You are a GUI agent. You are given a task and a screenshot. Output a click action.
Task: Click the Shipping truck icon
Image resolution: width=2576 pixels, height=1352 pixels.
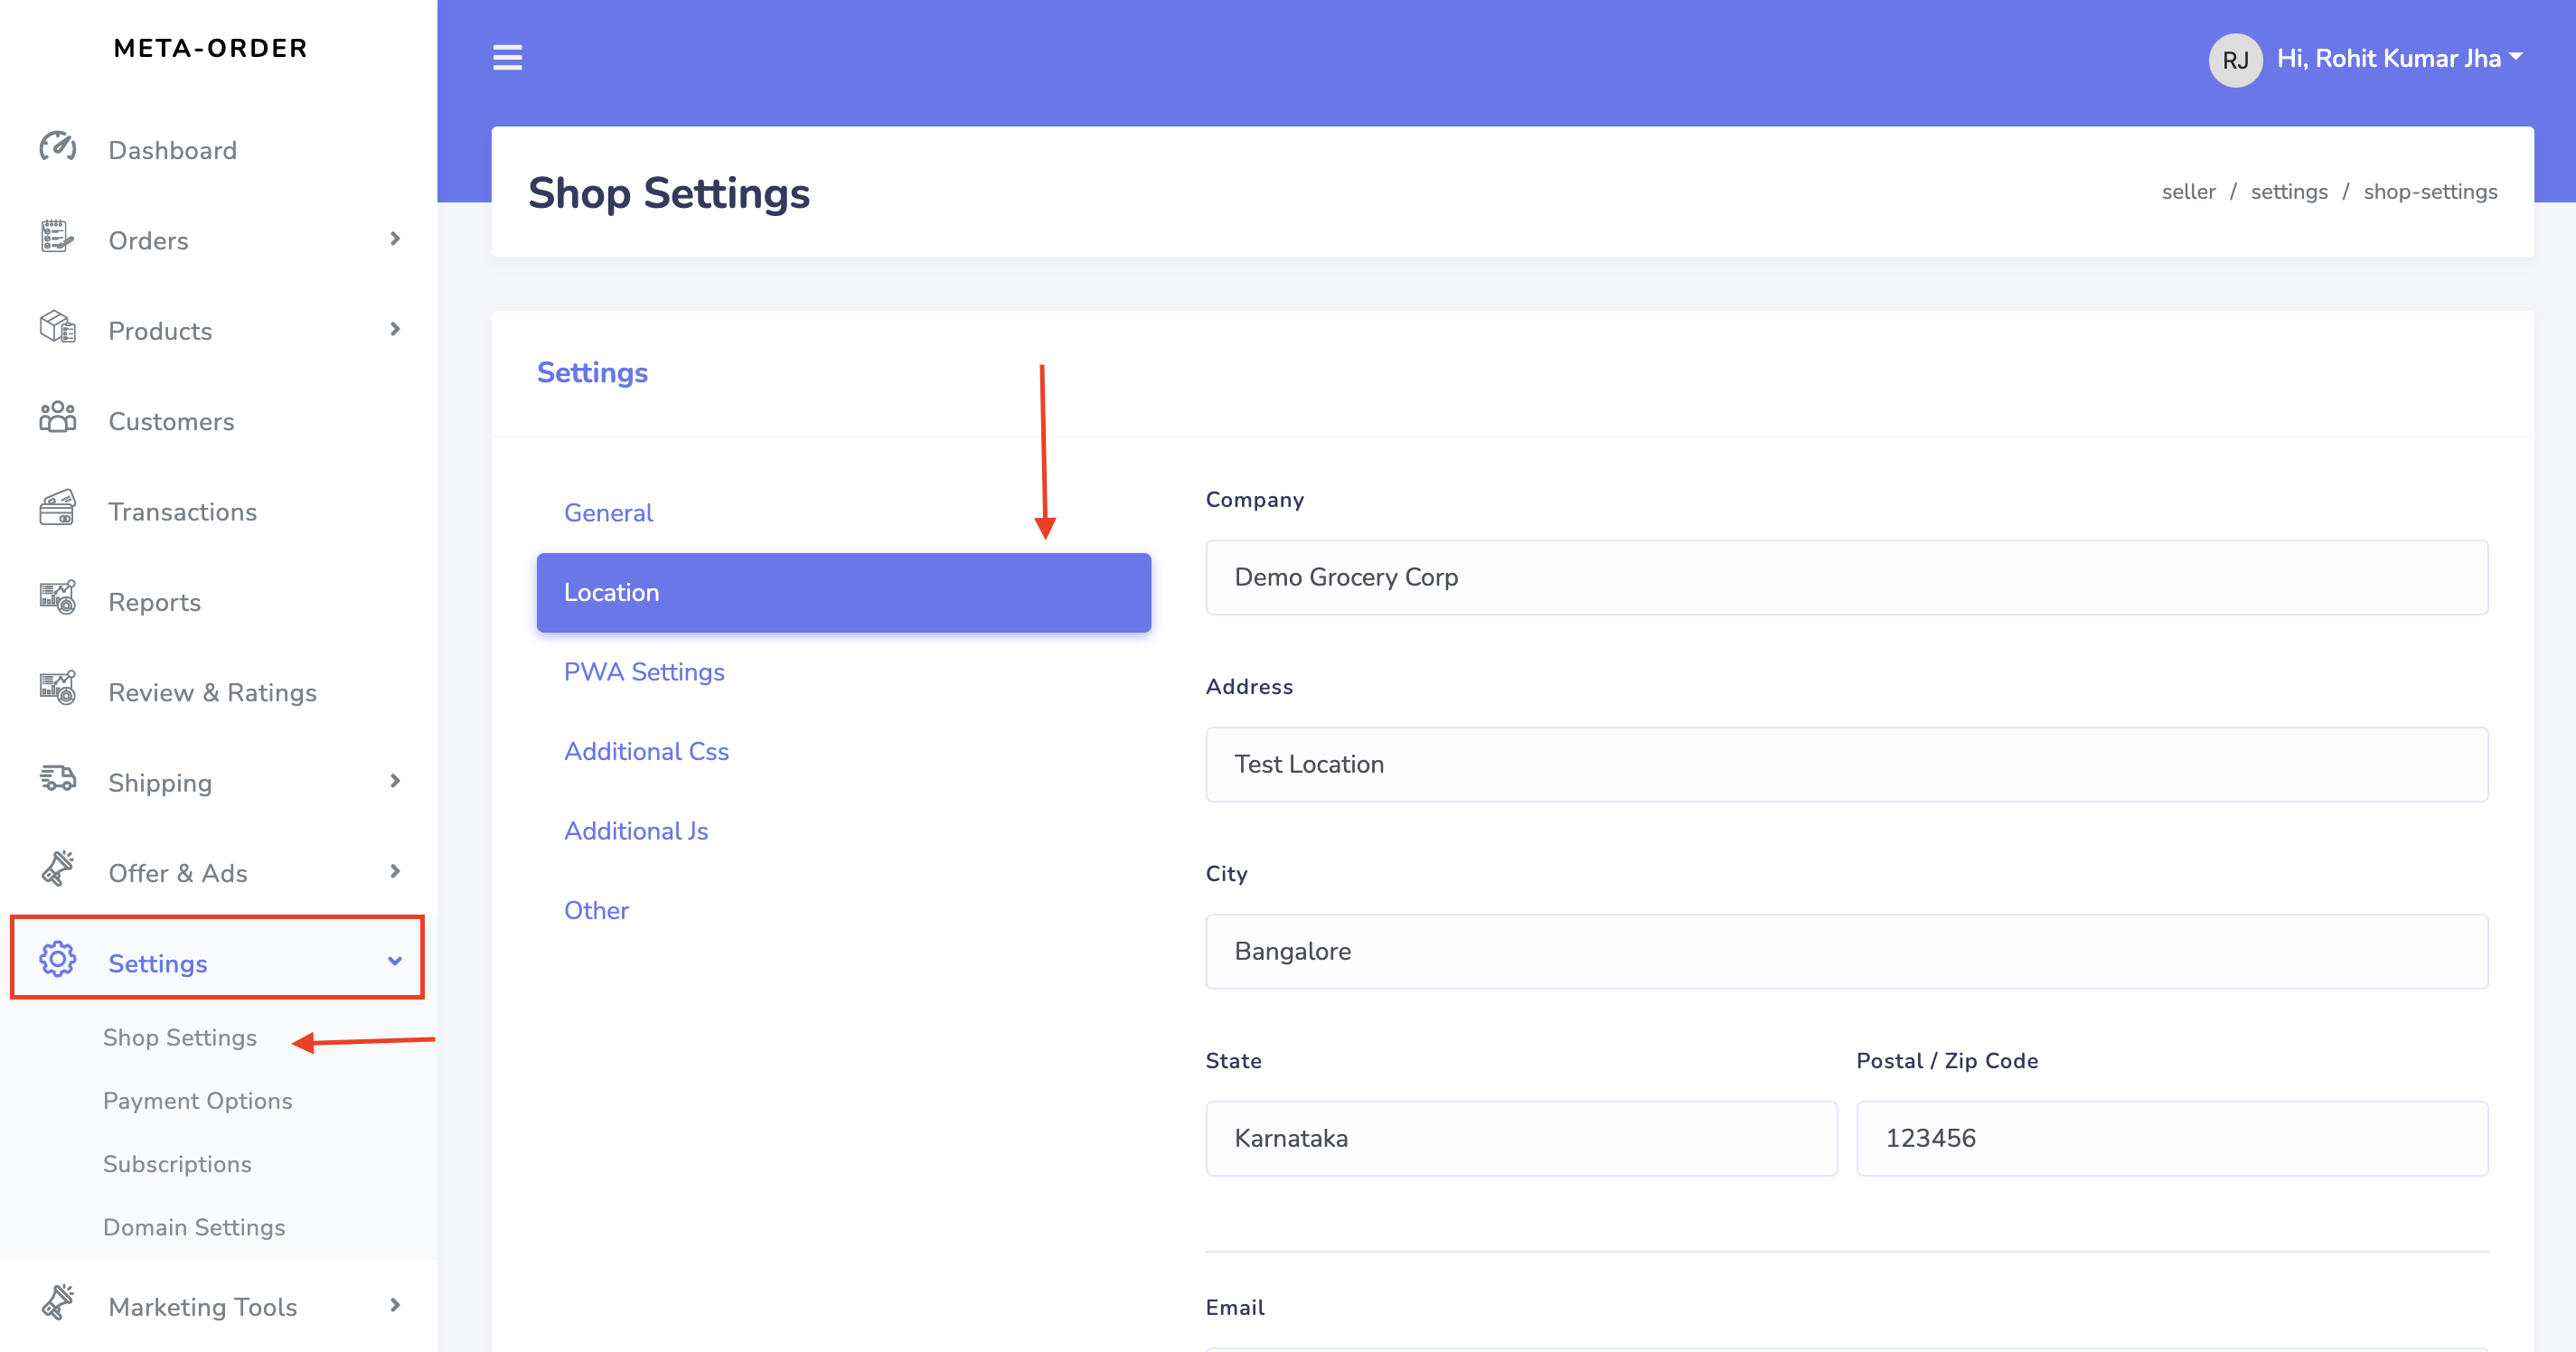click(57, 780)
